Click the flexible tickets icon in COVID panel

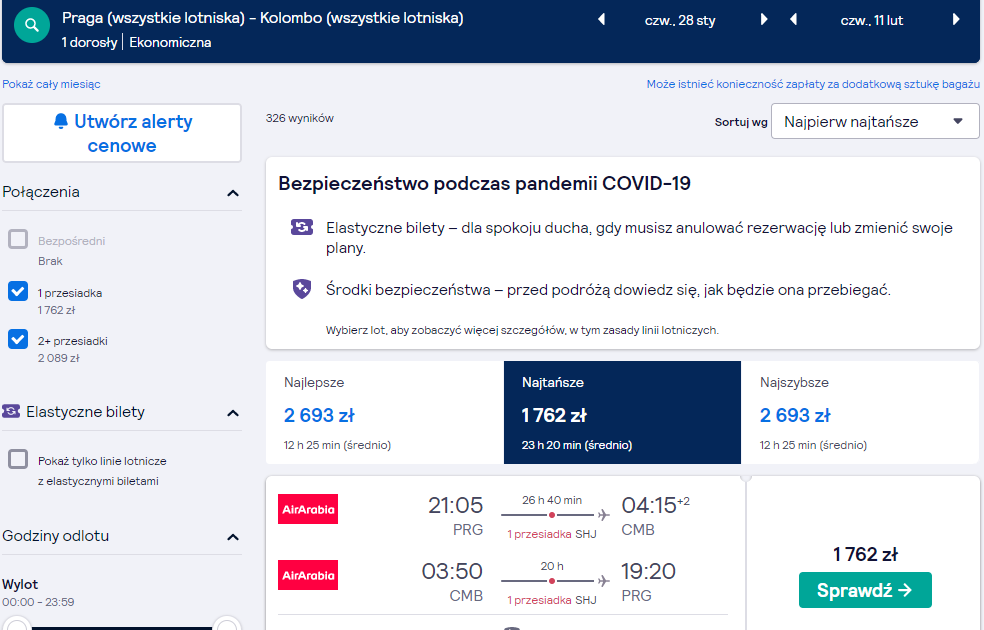(x=302, y=227)
